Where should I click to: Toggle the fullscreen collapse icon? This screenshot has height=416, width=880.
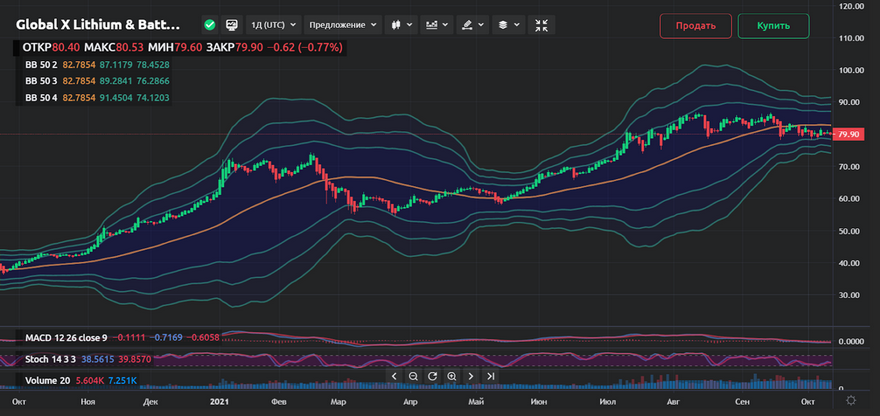pyautogui.click(x=541, y=24)
